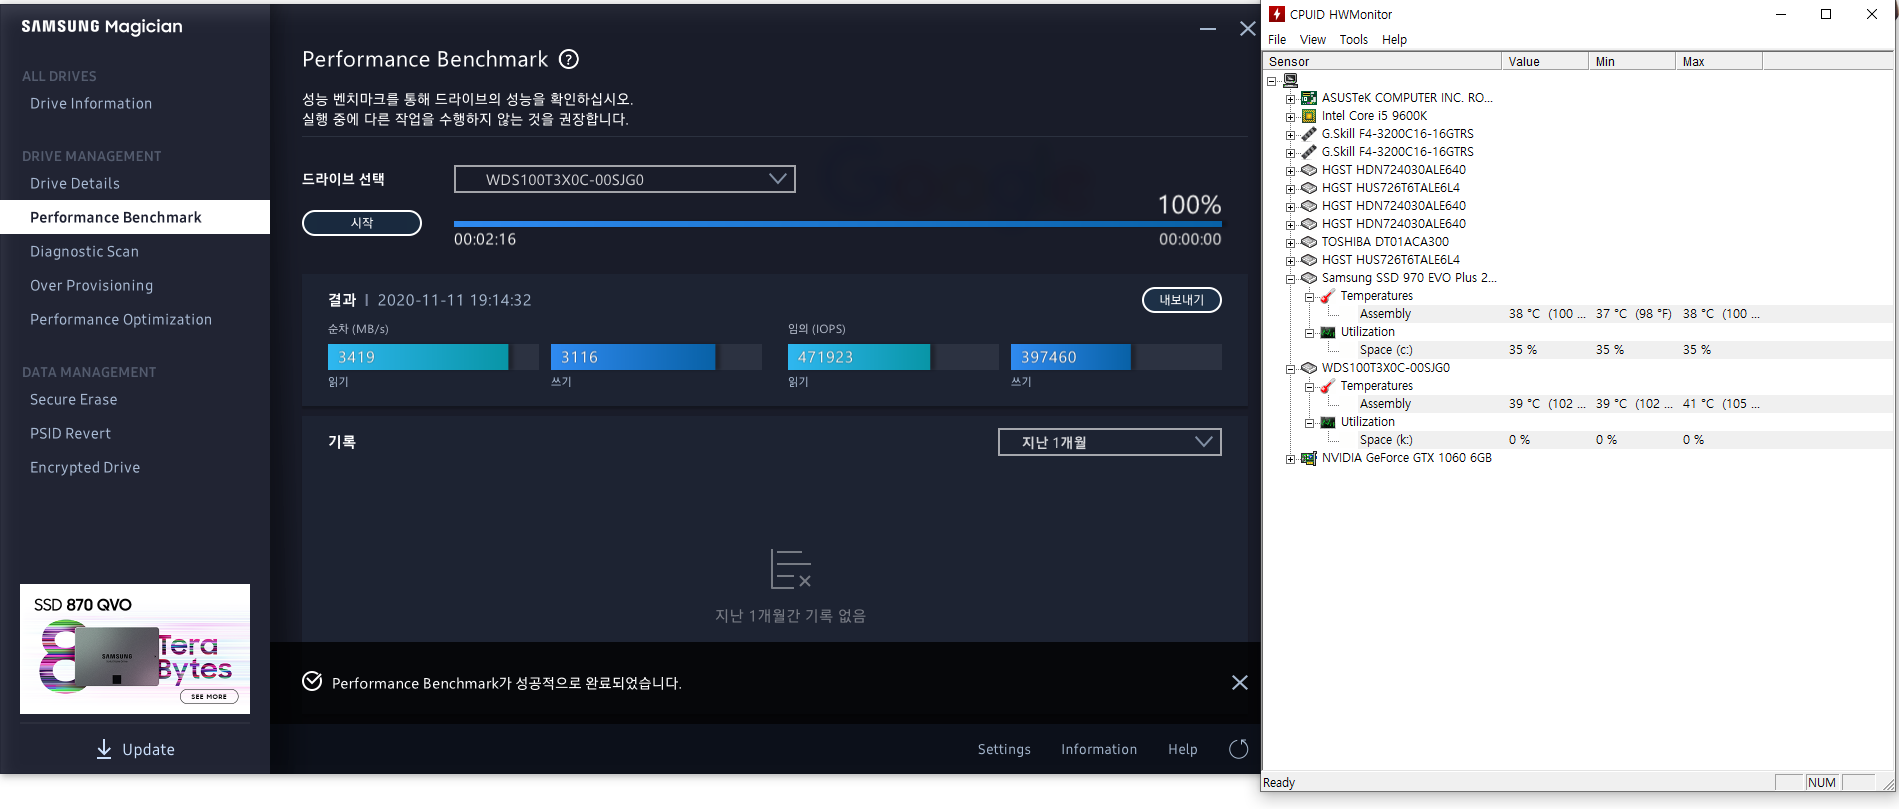Image resolution: width=1899 pixels, height=809 pixels.
Task: Click Help in Magician footer
Action: point(1183,749)
